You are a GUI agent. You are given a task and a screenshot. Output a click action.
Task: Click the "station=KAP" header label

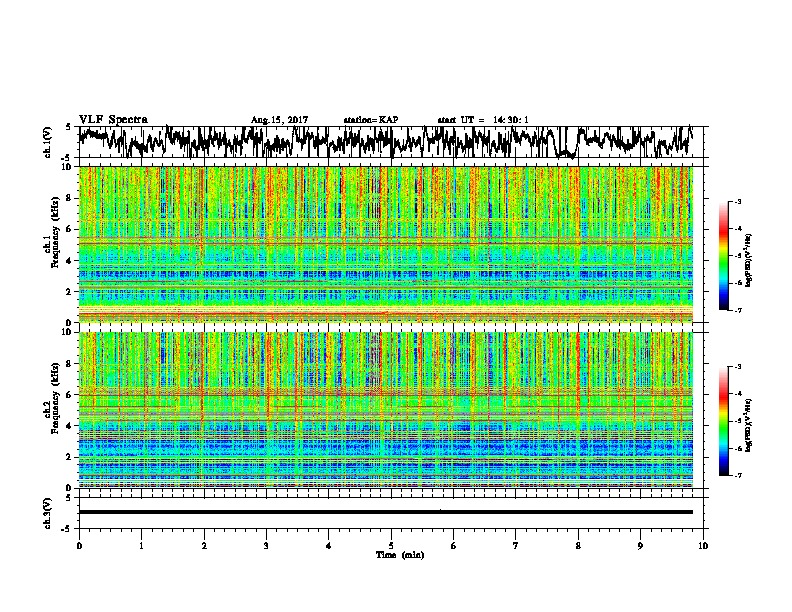[371, 120]
